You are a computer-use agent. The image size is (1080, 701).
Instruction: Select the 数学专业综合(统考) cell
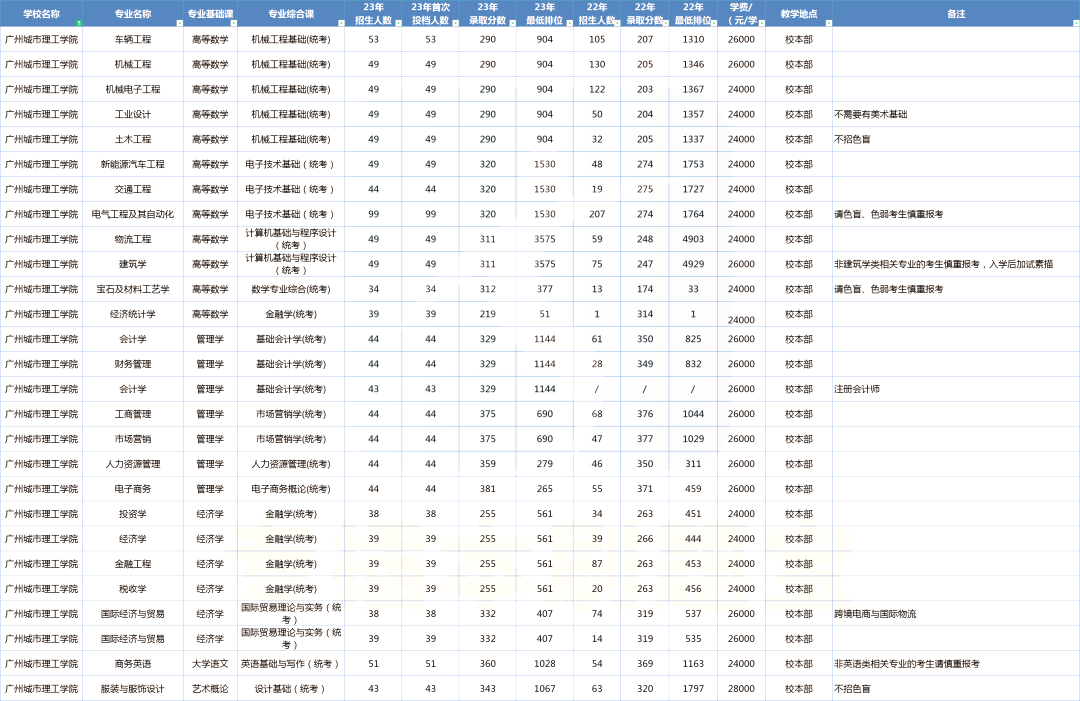pyautogui.click(x=291, y=289)
